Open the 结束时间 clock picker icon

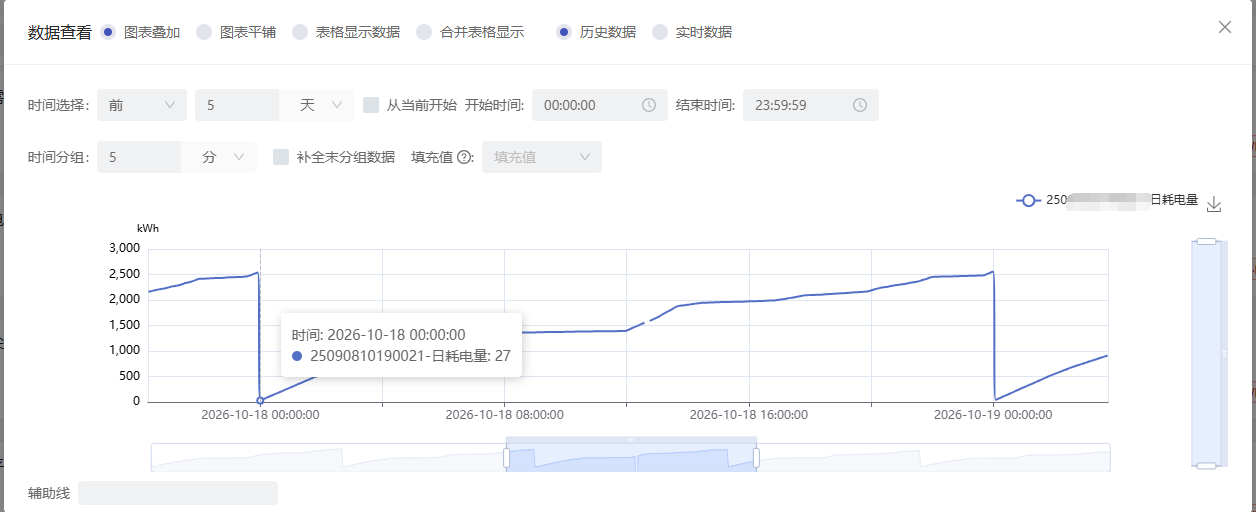(860, 105)
